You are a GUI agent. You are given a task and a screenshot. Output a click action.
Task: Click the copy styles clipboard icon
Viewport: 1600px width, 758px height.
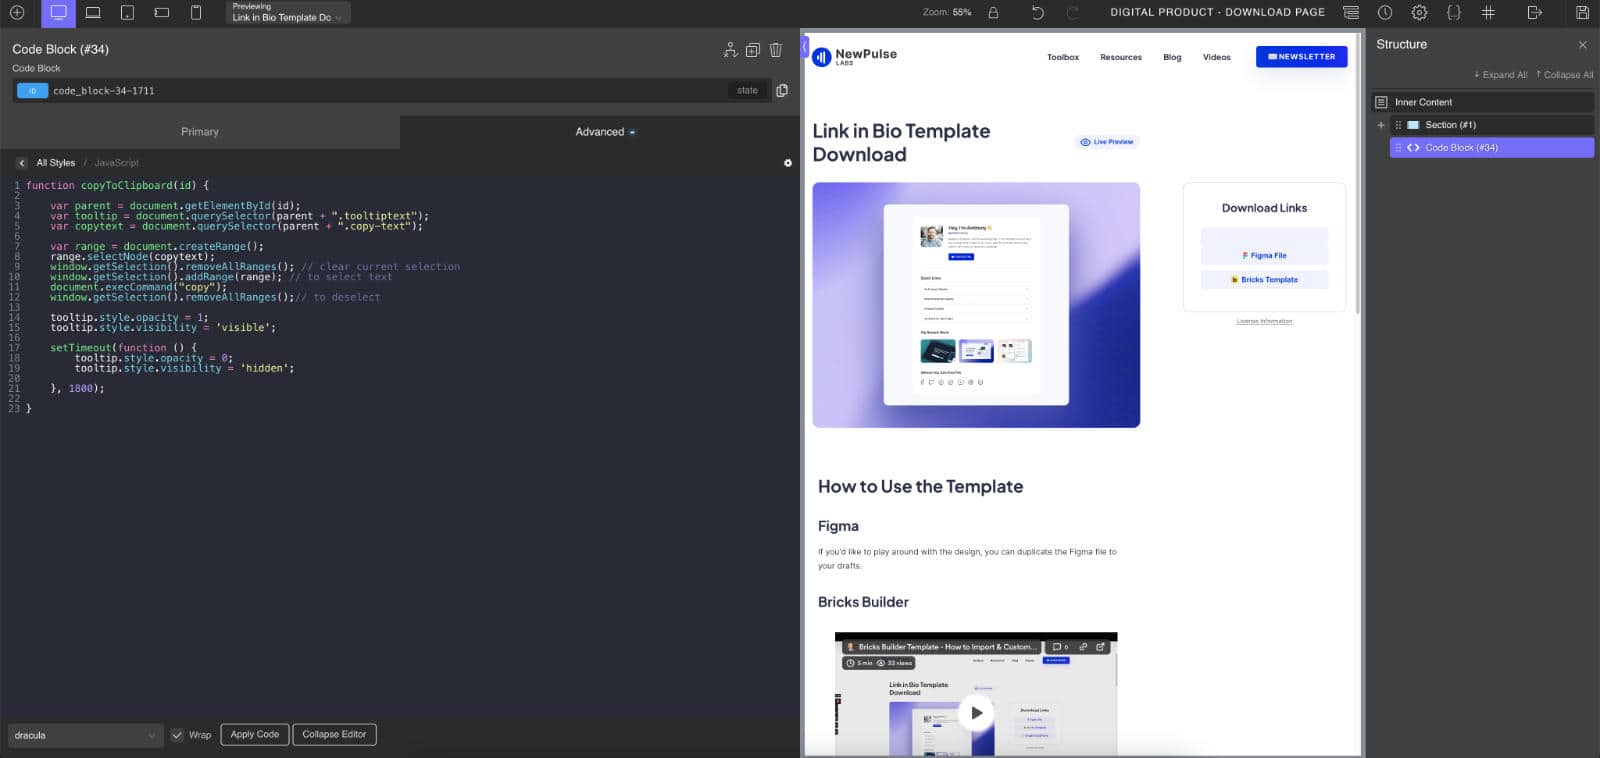click(x=782, y=90)
